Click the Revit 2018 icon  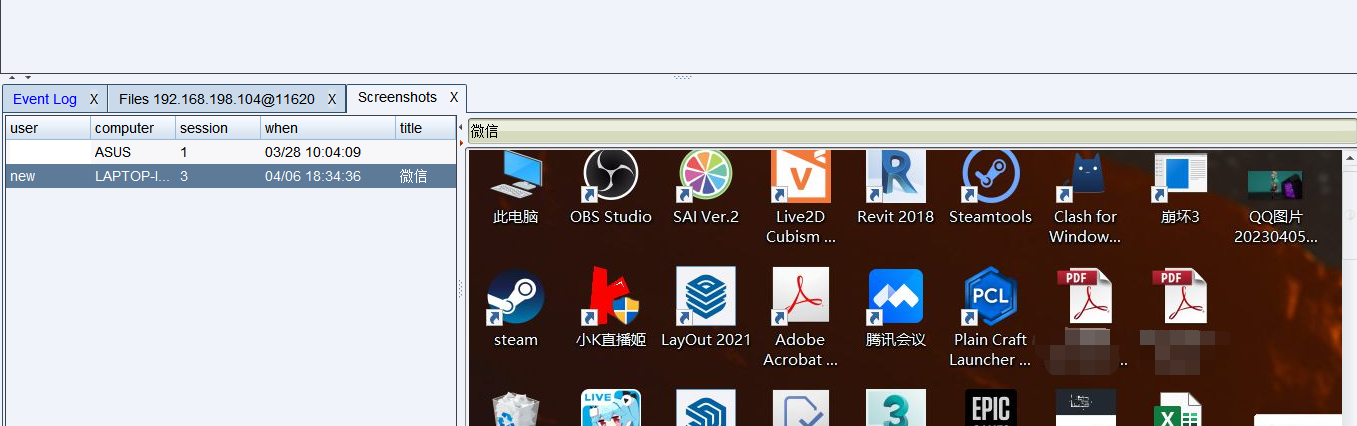(895, 177)
